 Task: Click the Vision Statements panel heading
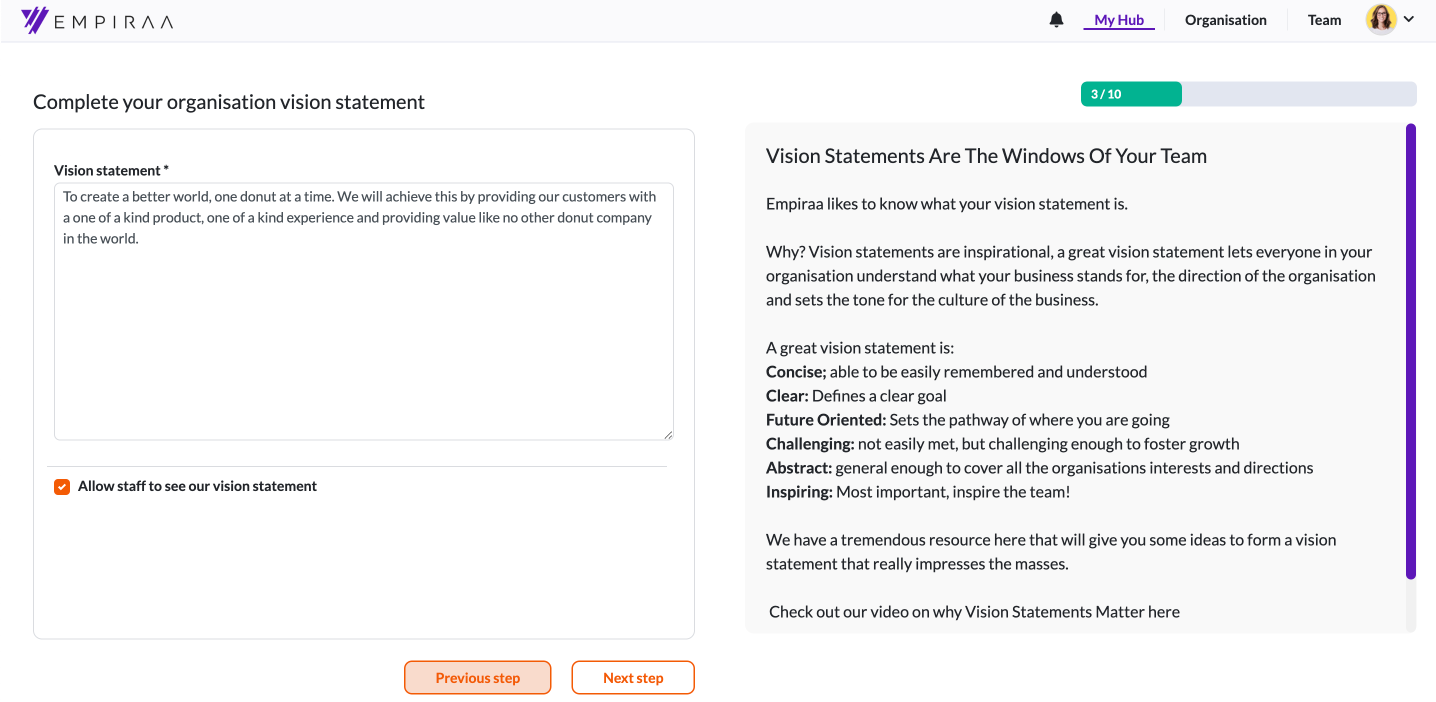point(986,156)
